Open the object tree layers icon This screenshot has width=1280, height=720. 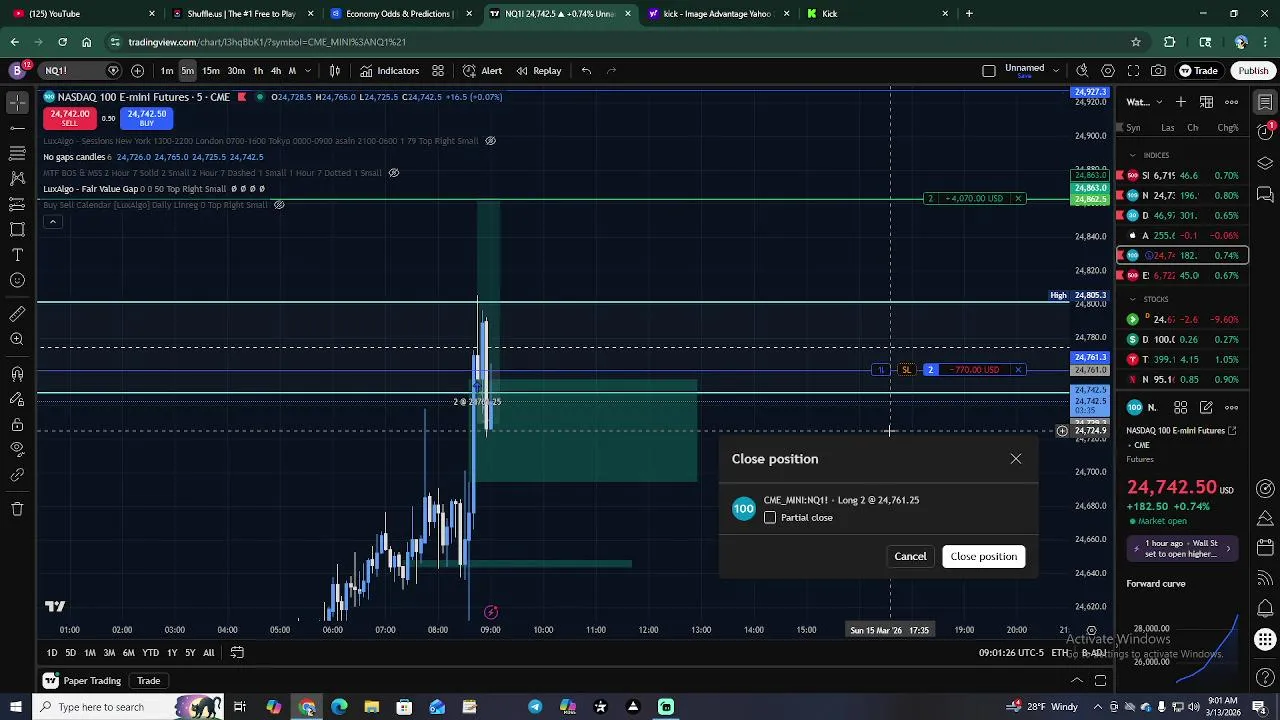tap(1265, 163)
